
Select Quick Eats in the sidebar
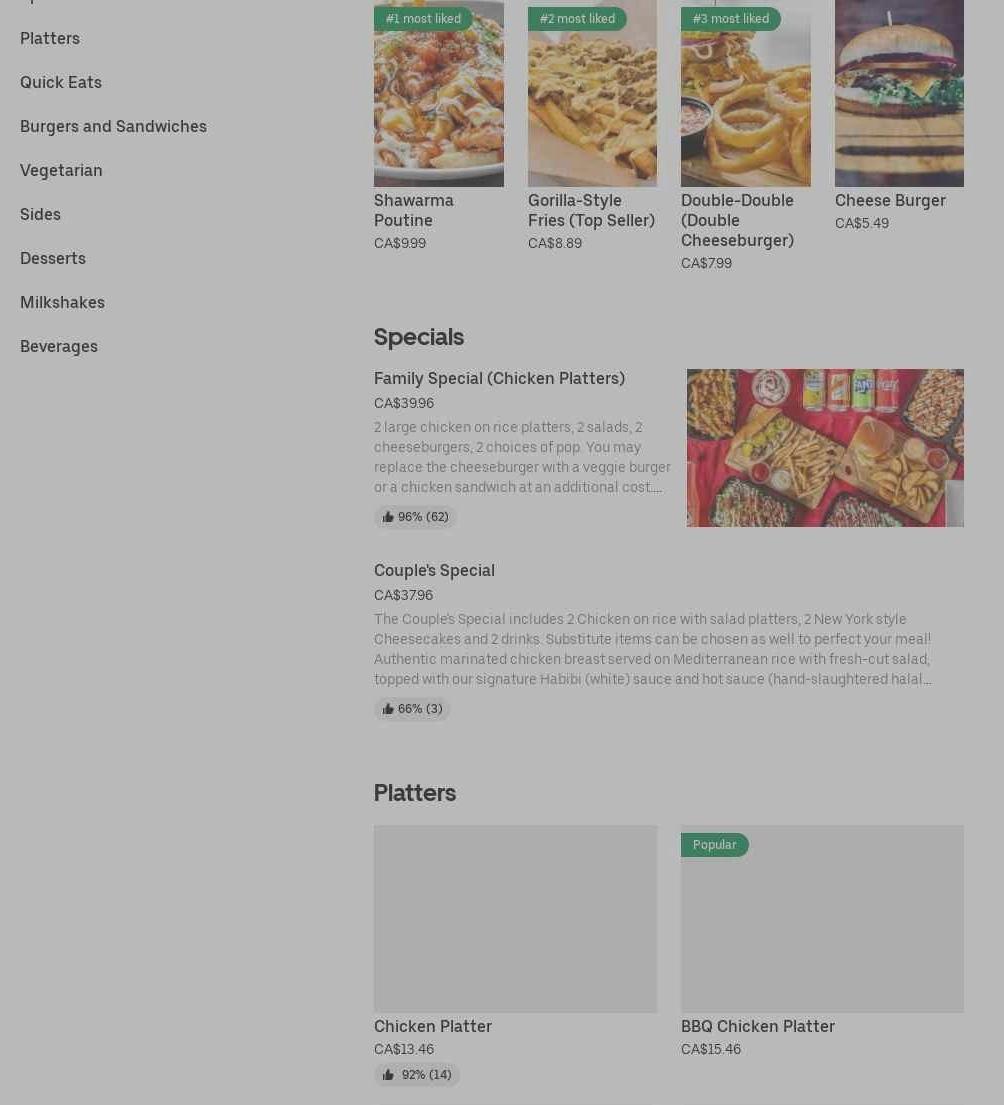click(61, 82)
